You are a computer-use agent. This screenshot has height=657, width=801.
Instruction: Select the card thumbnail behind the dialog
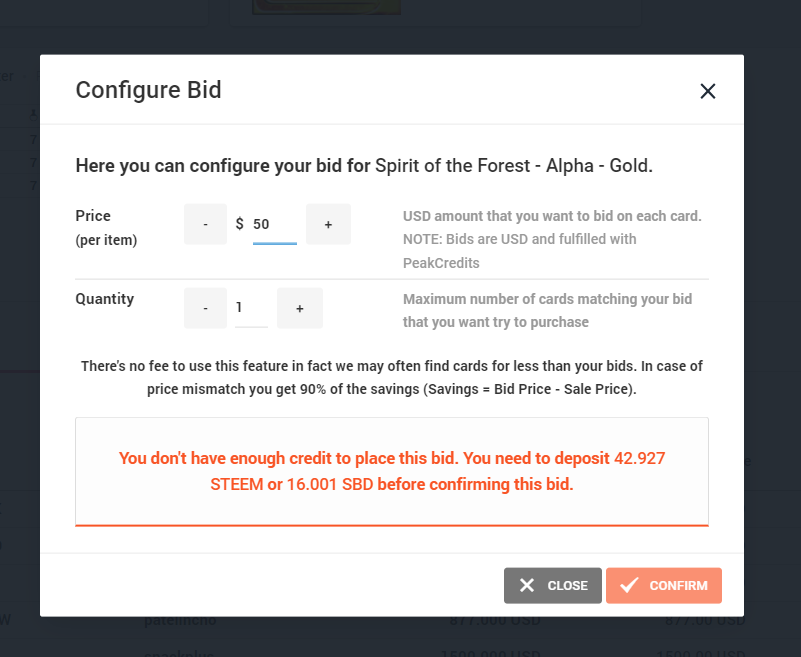pos(325,7)
